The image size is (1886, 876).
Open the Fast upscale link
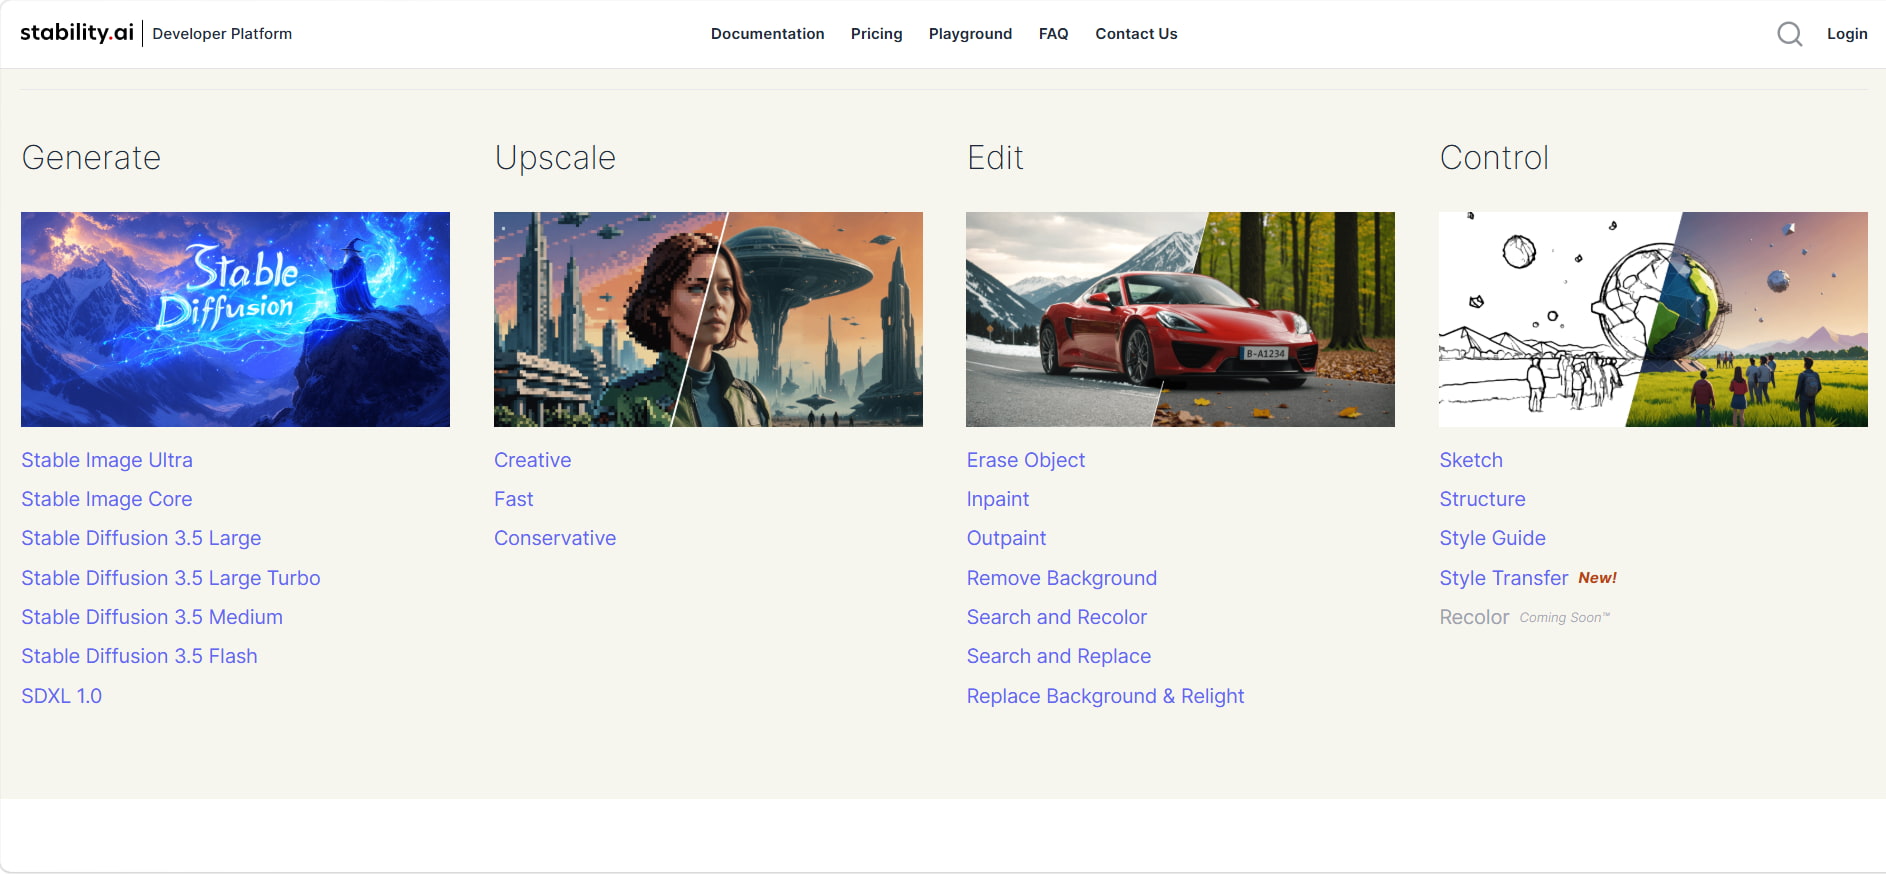click(514, 499)
